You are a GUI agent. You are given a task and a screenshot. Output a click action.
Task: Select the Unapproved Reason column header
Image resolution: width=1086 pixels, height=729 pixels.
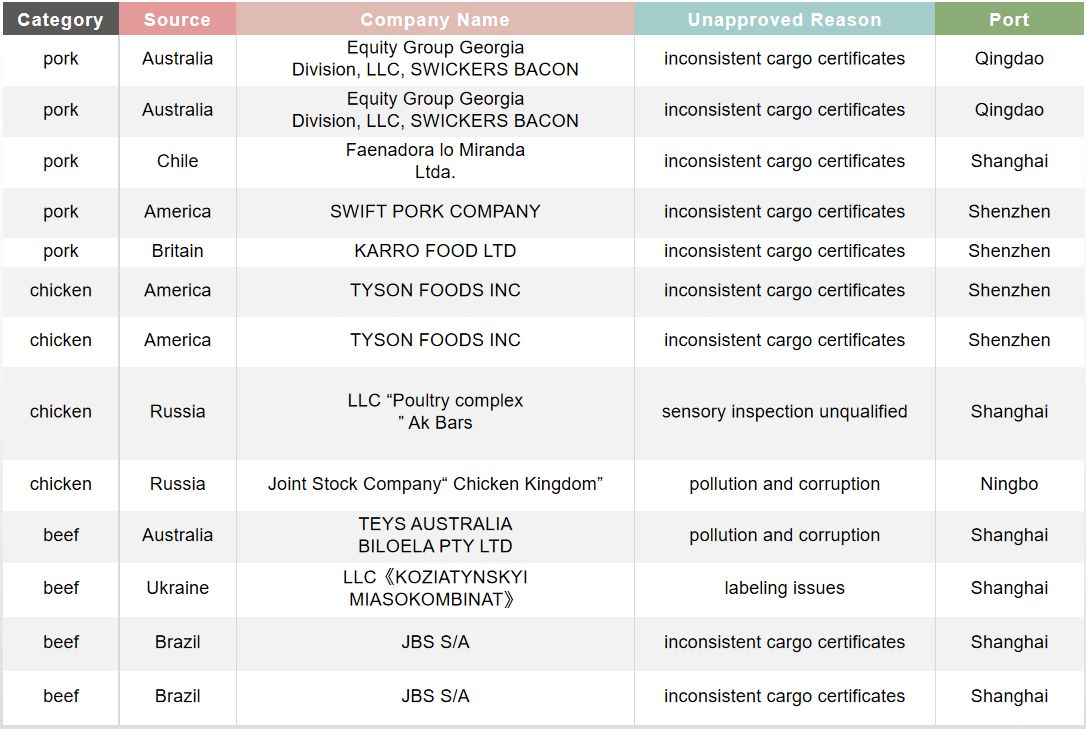784,19
